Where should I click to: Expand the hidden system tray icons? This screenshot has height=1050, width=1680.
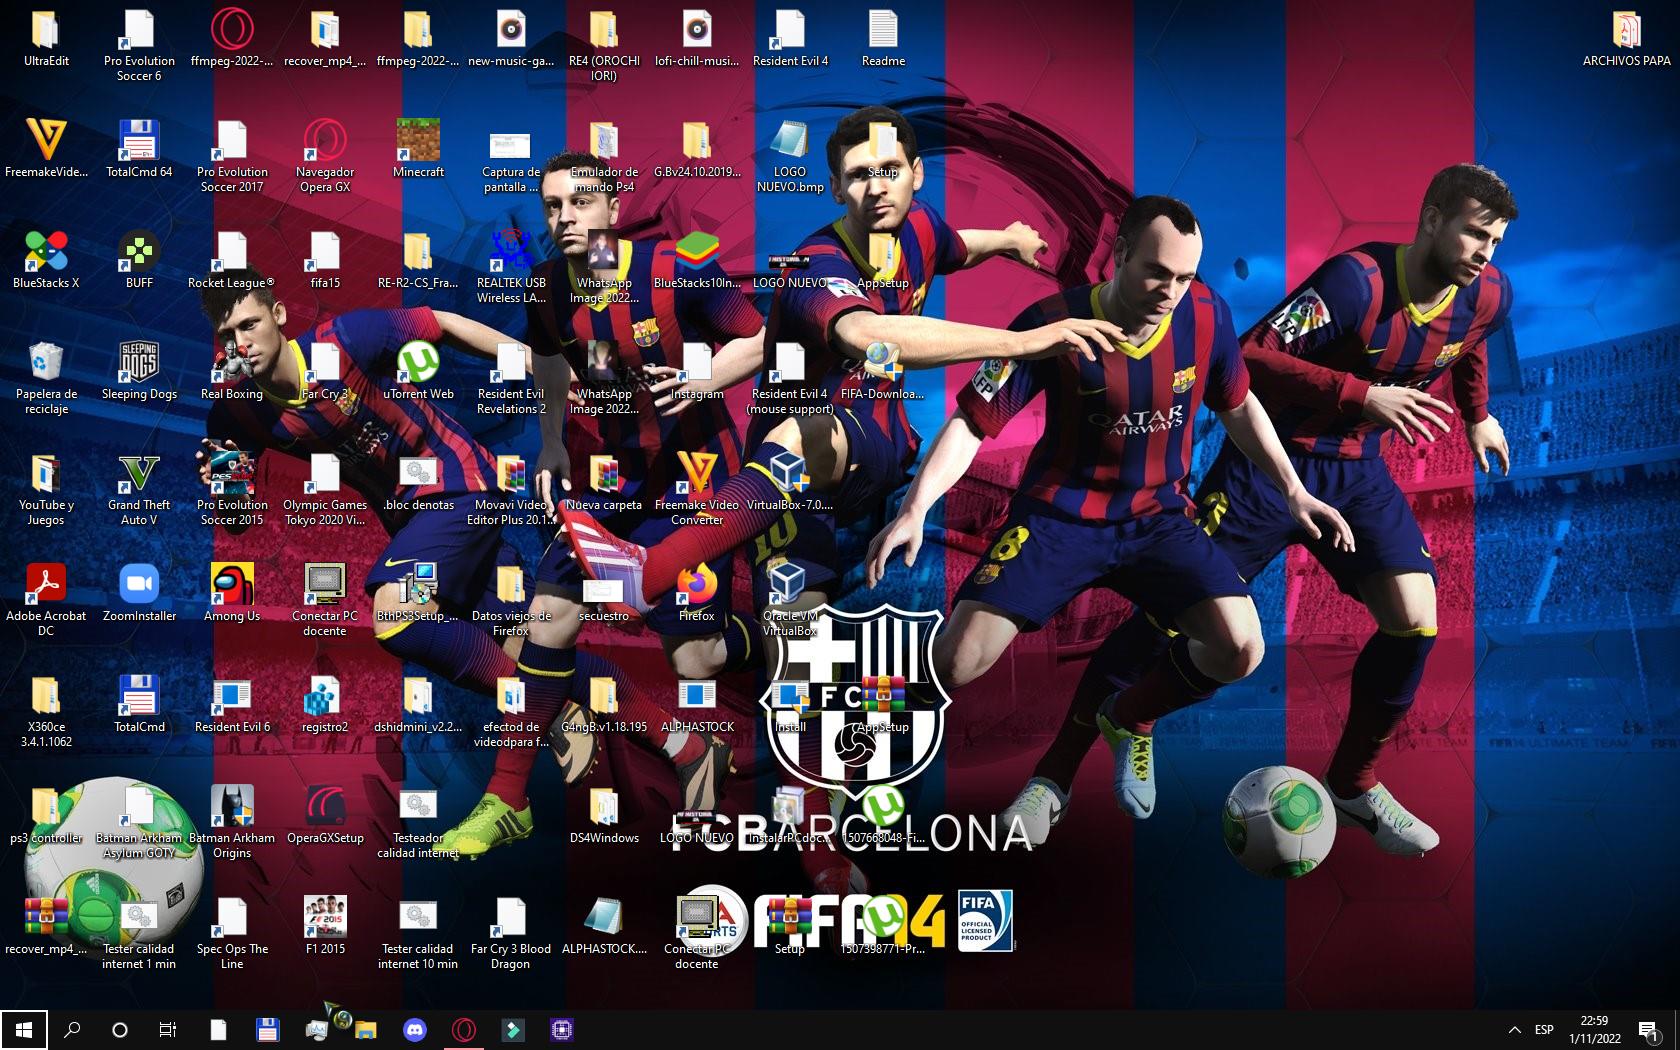click(x=1514, y=1029)
